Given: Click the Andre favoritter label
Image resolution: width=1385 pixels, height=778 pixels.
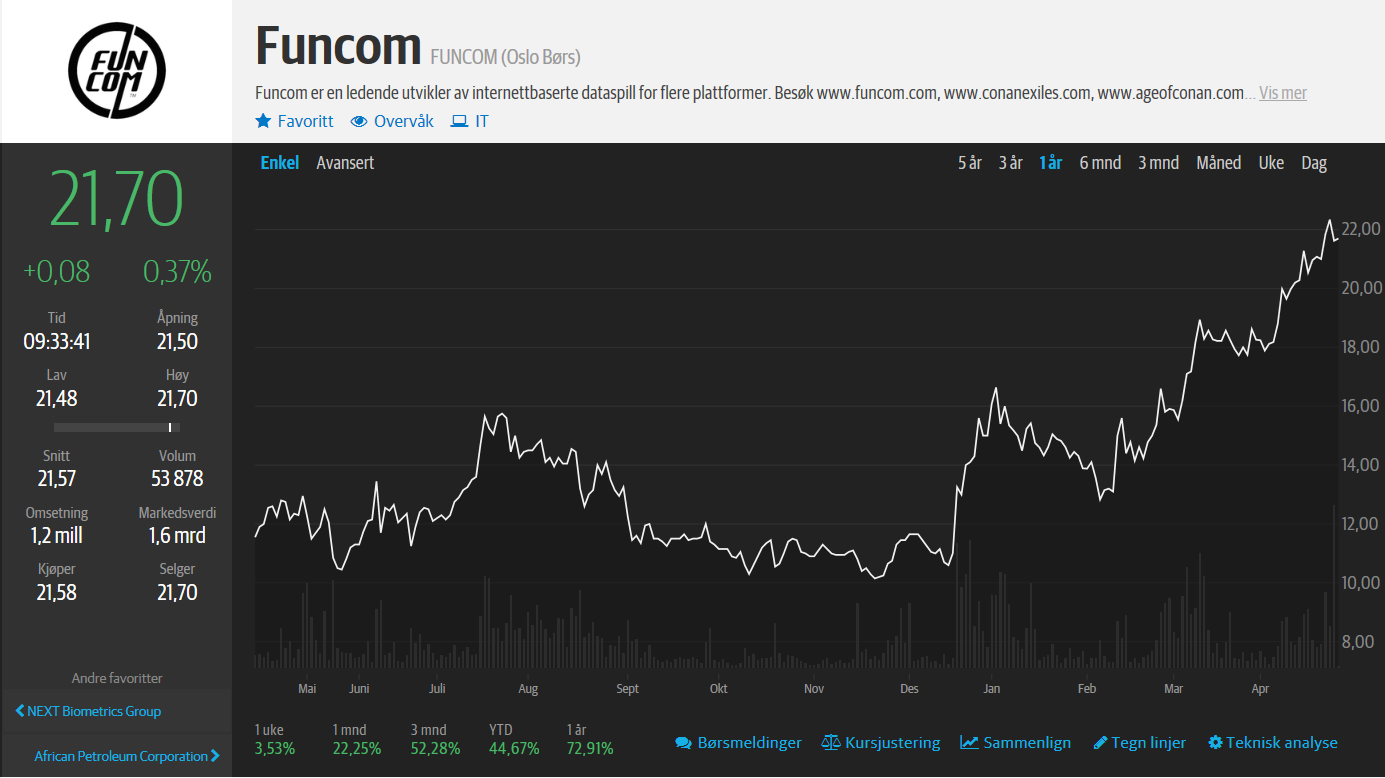Looking at the screenshot, I should (x=117, y=678).
